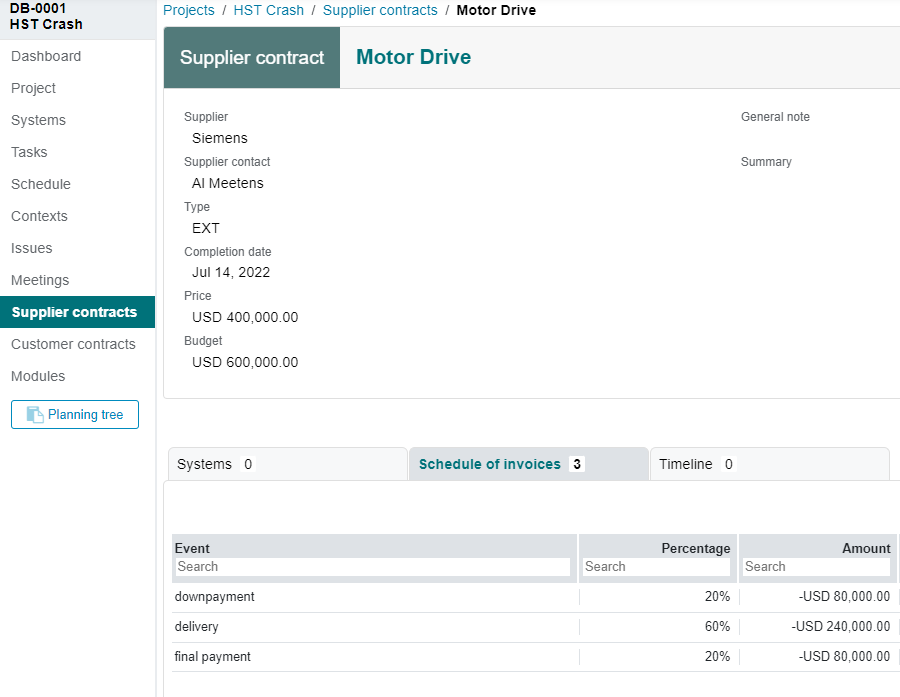Click the Motor Drive contract title
The image size is (900, 697).
[x=413, y=57]
